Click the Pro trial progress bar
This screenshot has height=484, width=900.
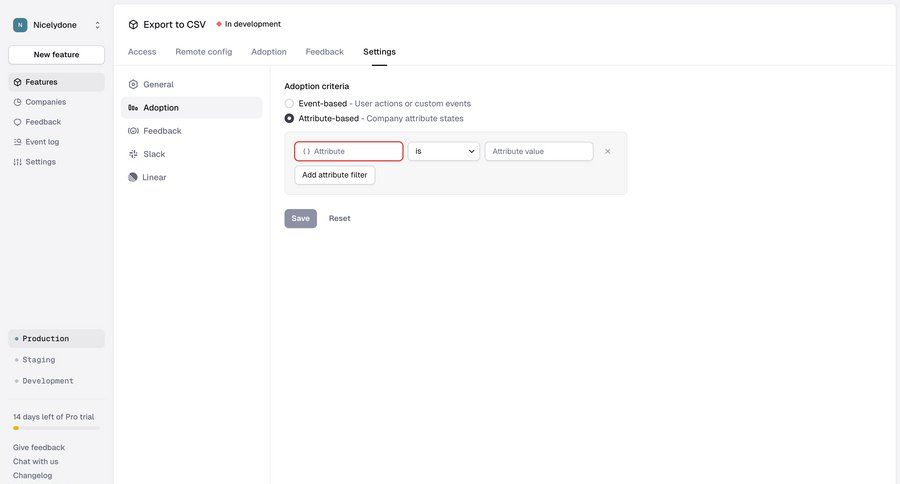pyautogui.click(x=56, y=428)
